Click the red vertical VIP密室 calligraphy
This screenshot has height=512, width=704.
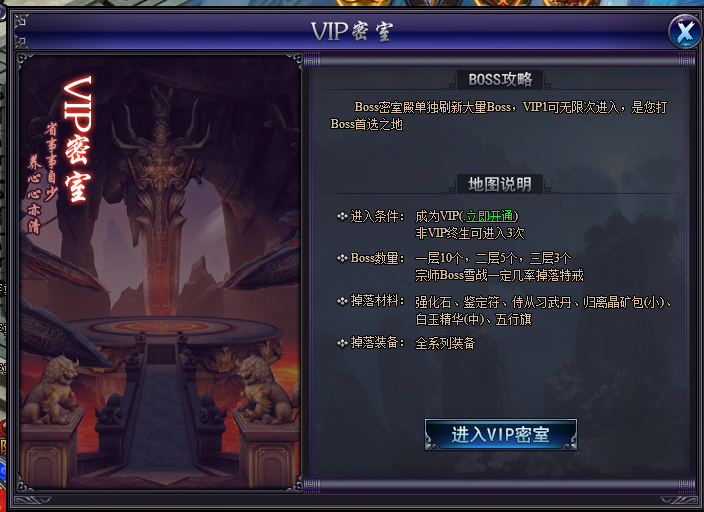pos(78,139)
